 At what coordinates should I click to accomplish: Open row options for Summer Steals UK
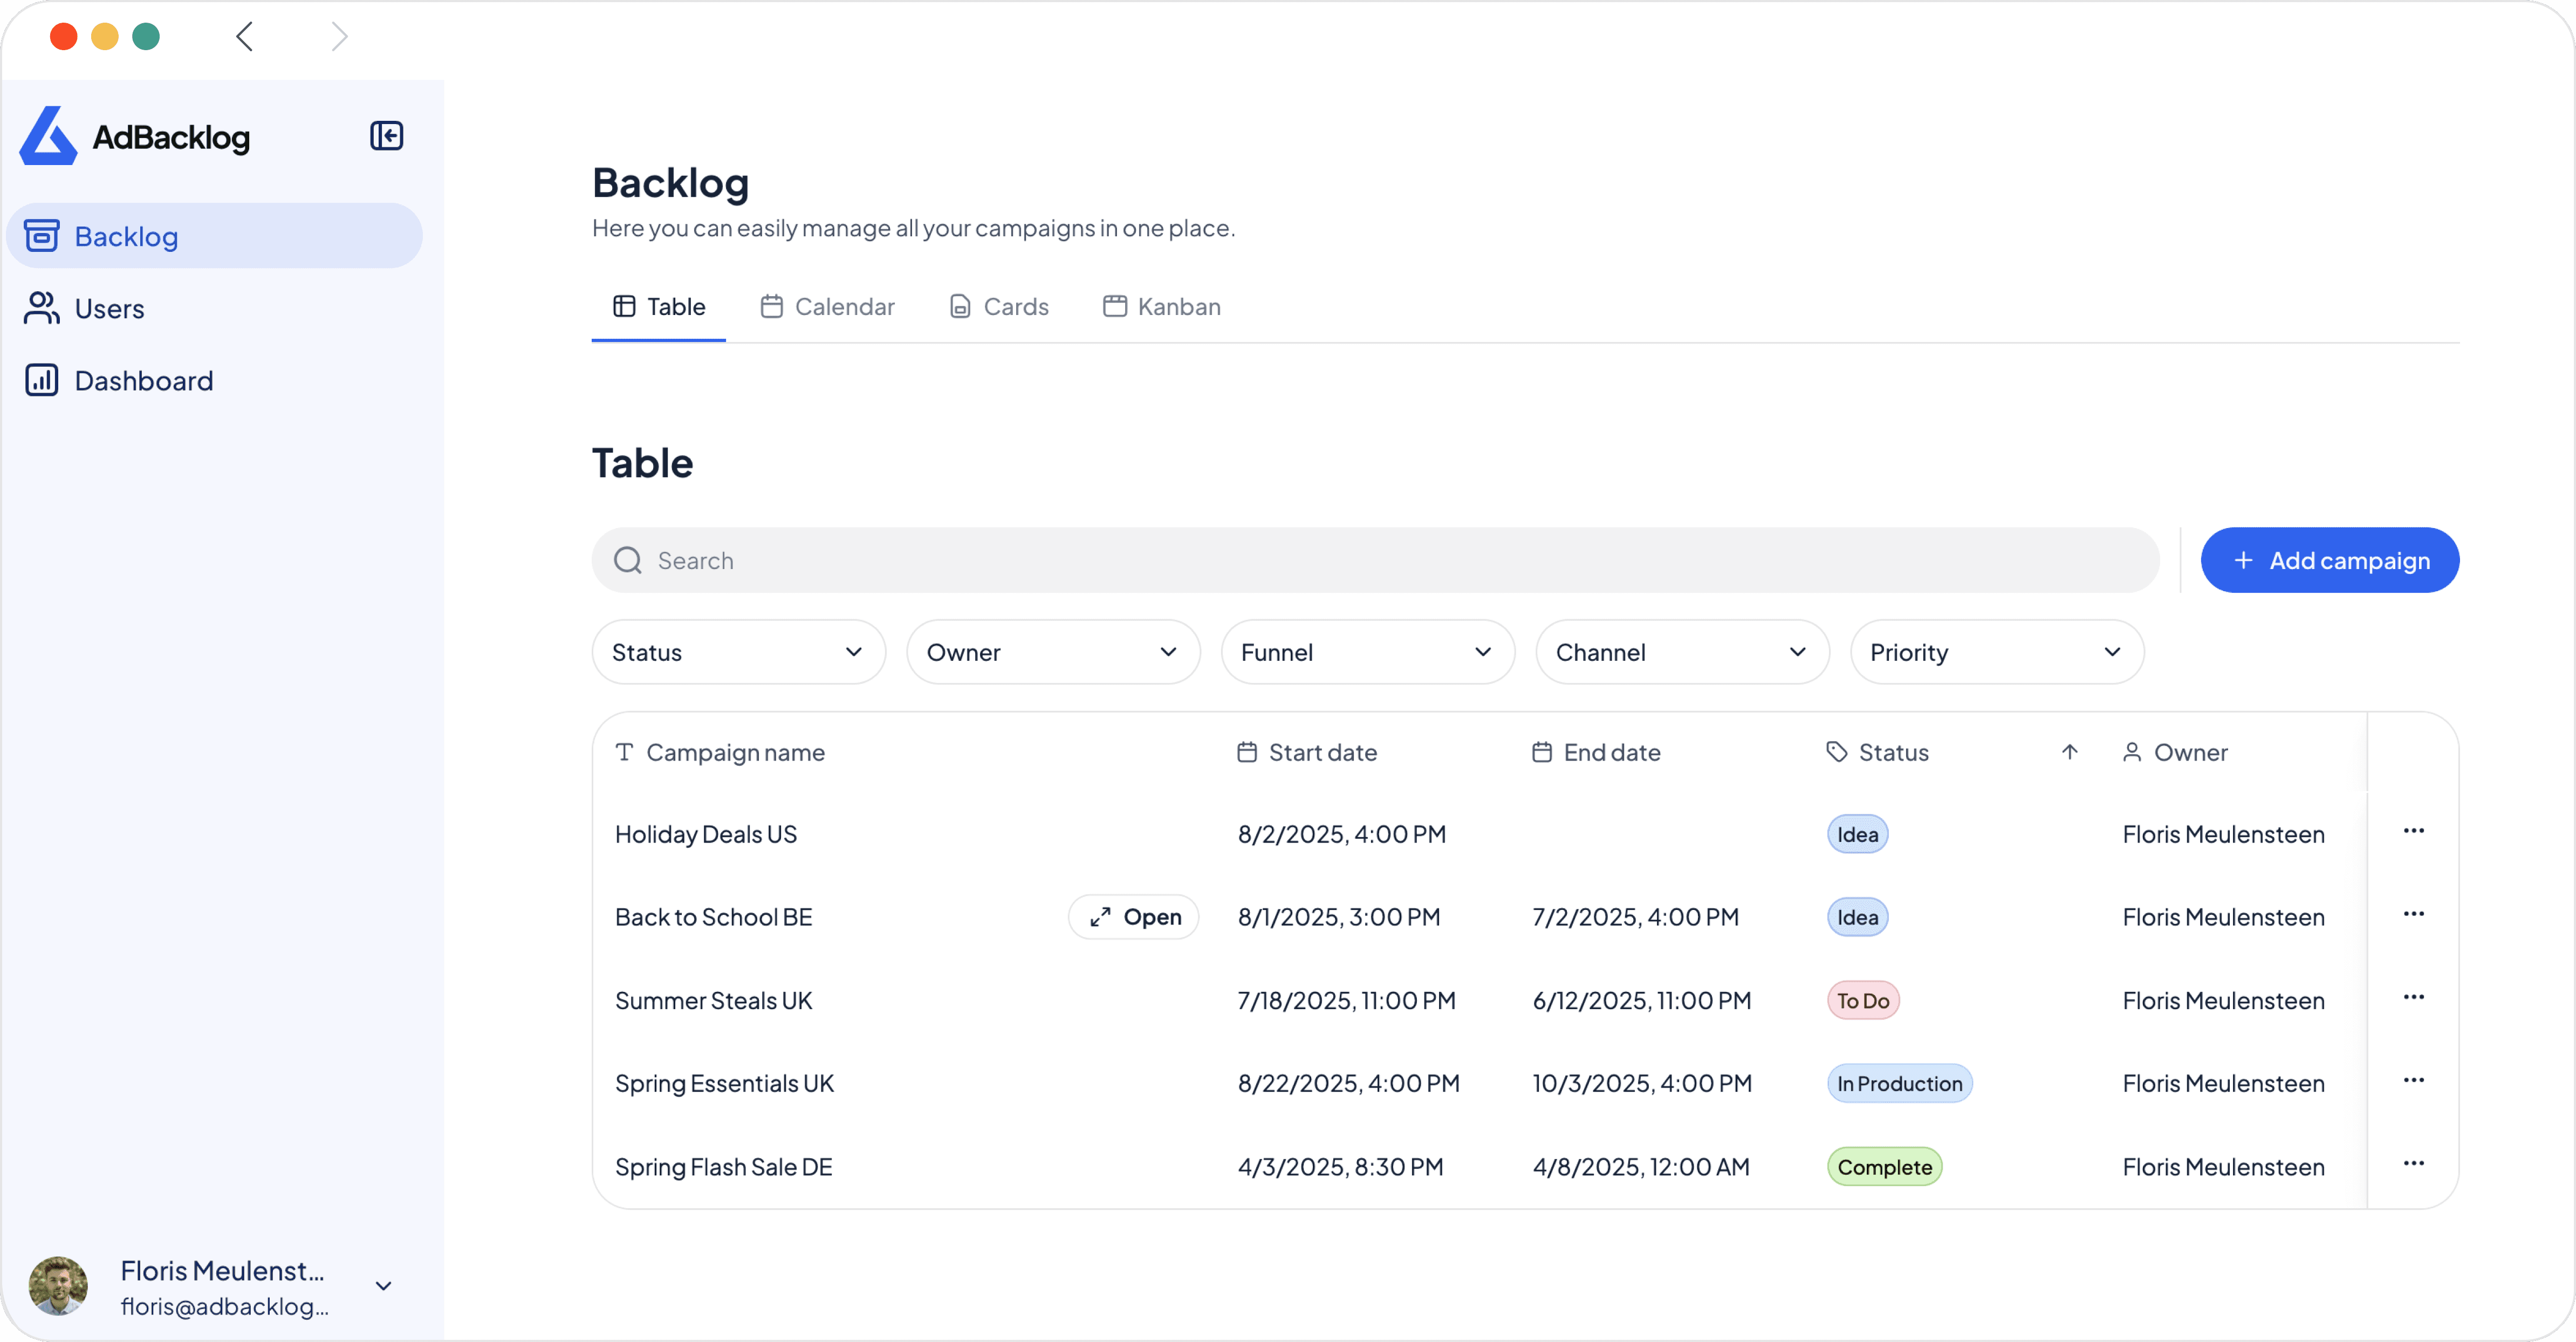2413,997
